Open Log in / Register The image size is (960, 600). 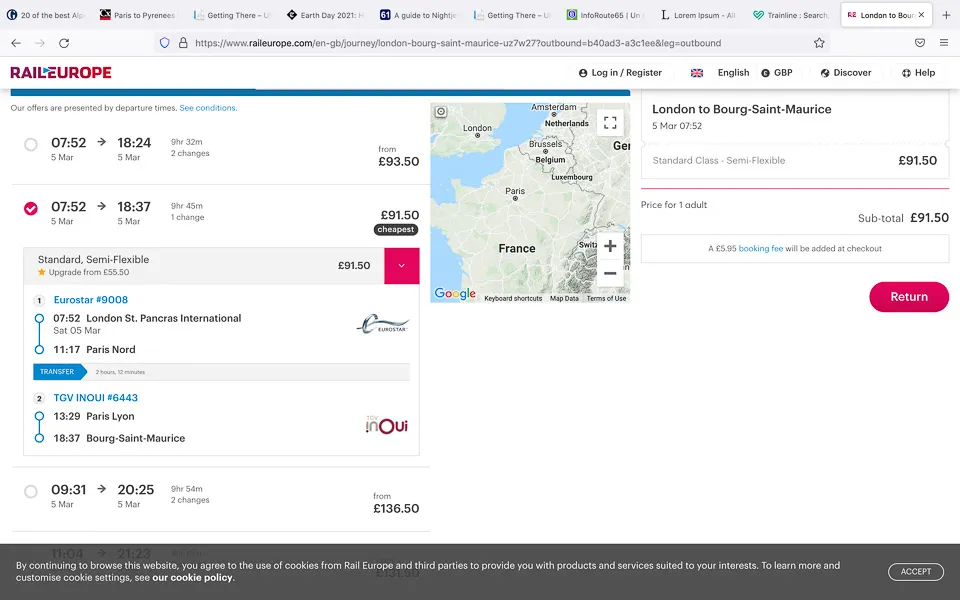[x=620, y=73]
